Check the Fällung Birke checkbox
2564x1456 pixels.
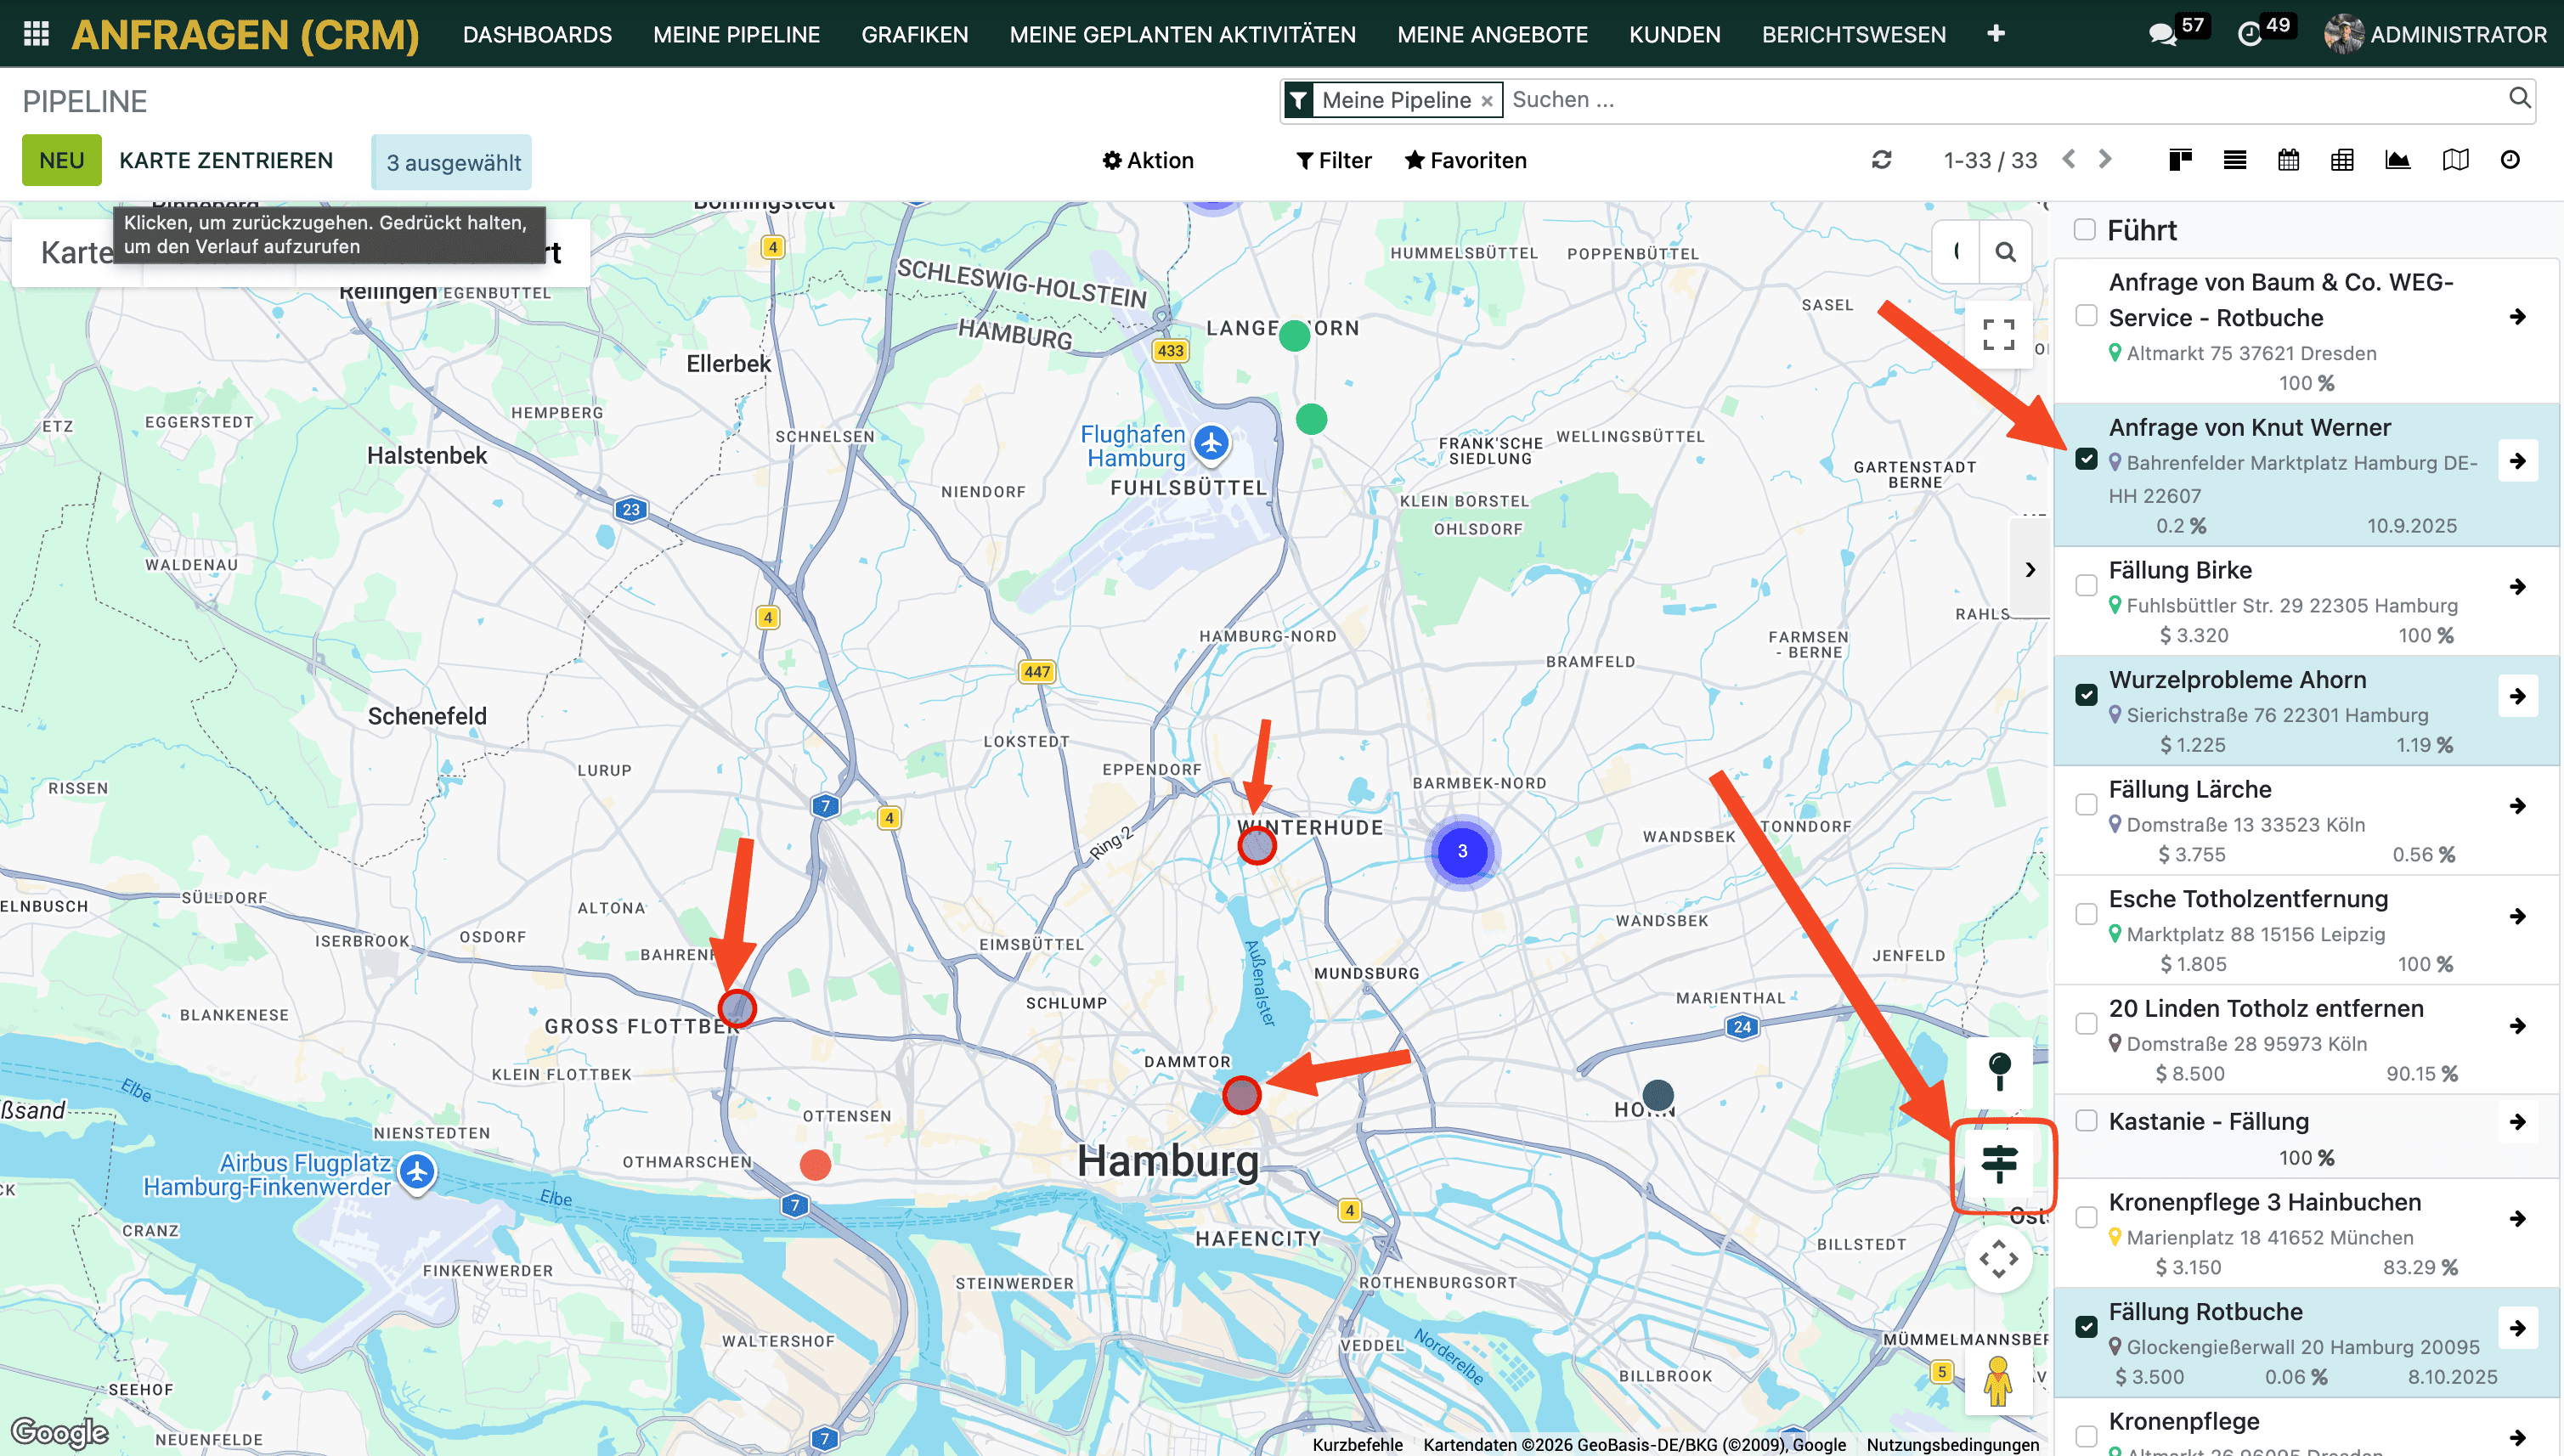pyautogui.click(x=2086, y=586)
